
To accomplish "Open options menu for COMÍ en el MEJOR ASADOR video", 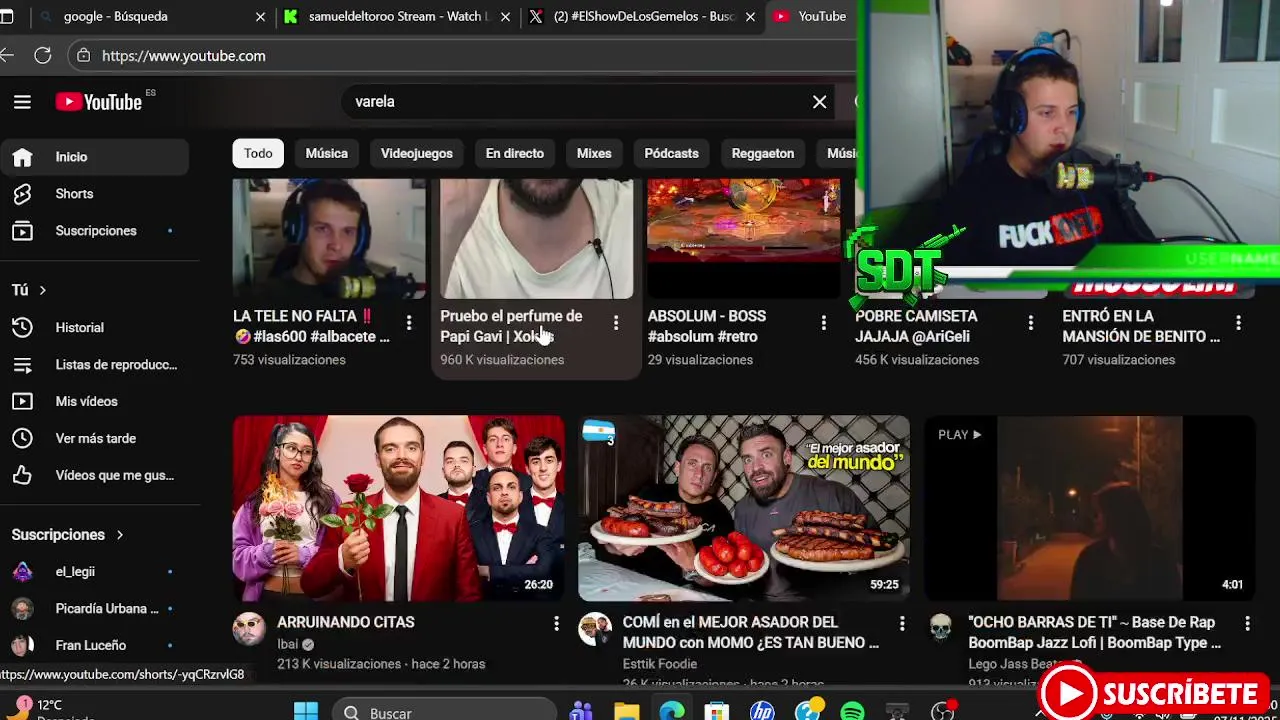I will click(901, 623).
